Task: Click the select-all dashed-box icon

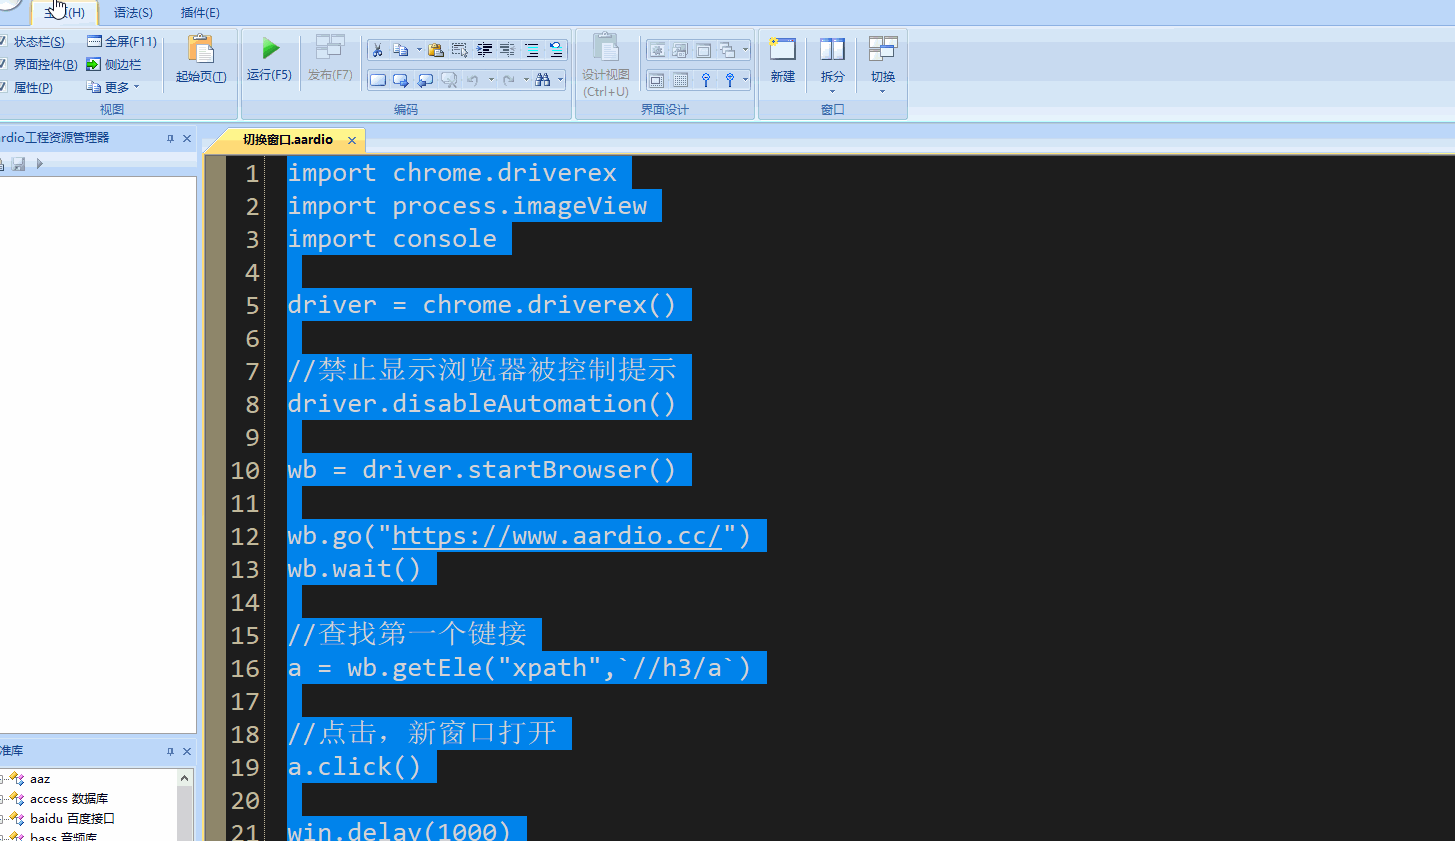Action: pos(460,50)
